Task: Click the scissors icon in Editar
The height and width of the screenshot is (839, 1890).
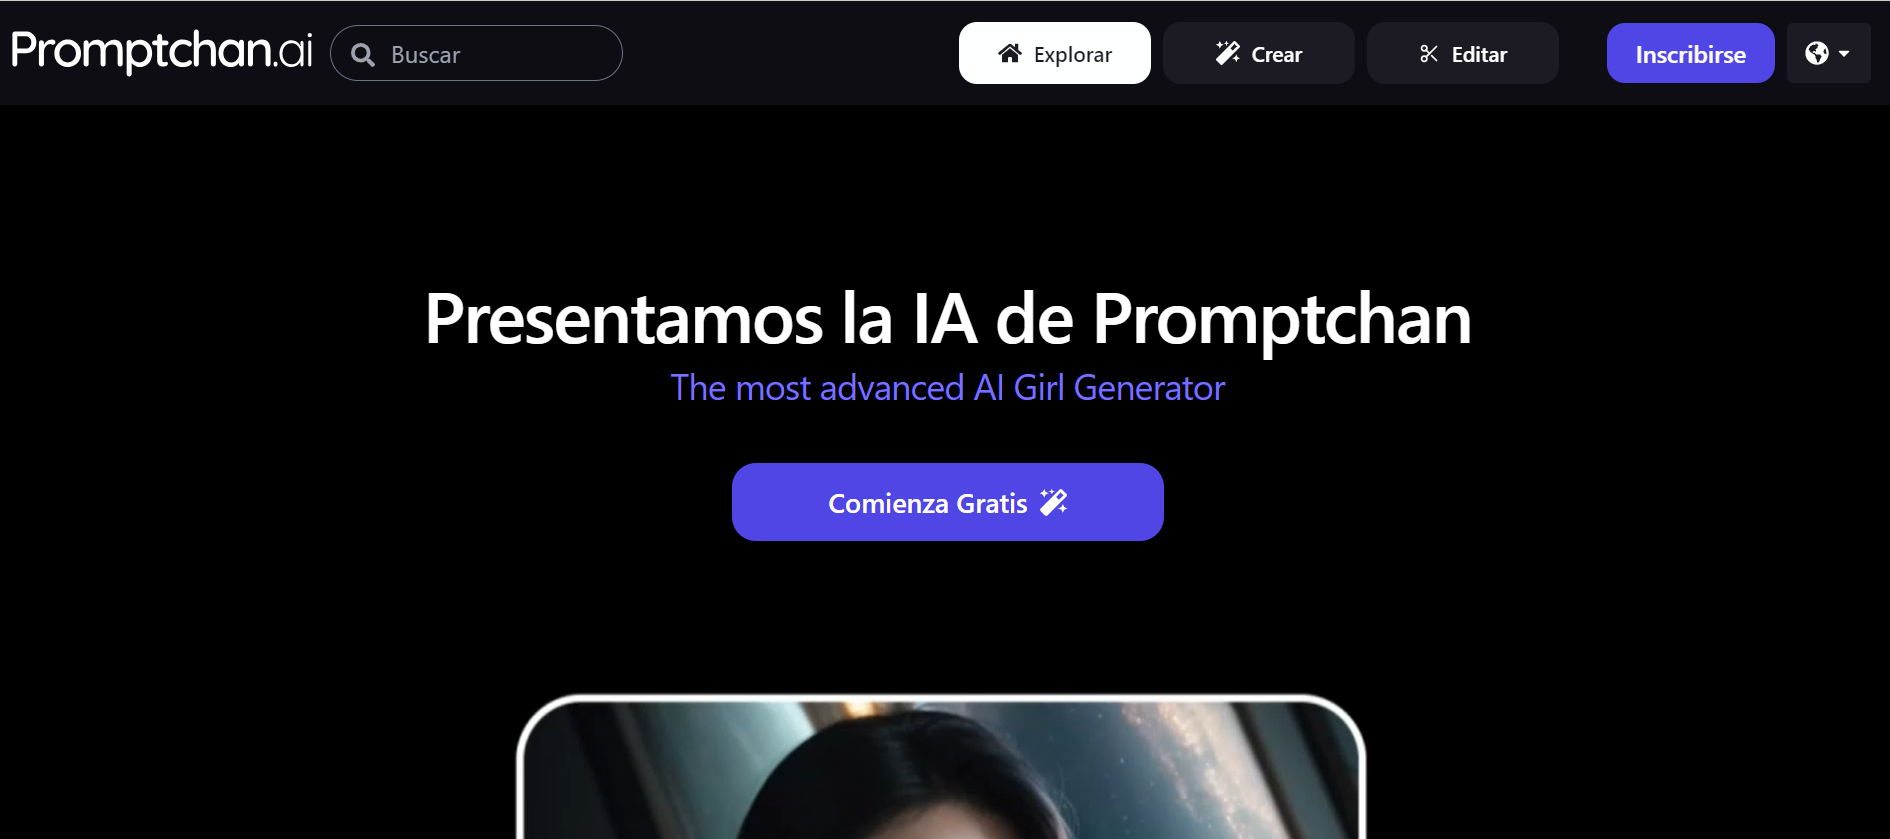Action: coord(1429,54)
